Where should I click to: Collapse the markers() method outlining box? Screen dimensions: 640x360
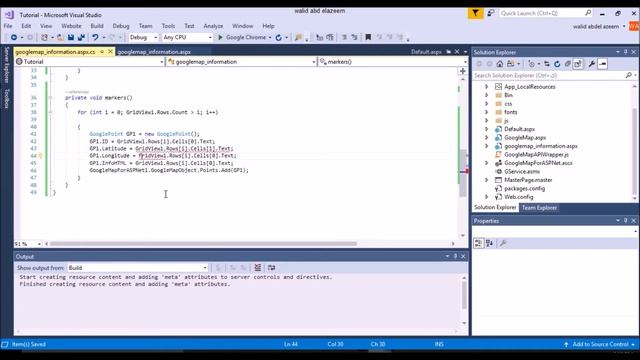(x=51, y=98)
